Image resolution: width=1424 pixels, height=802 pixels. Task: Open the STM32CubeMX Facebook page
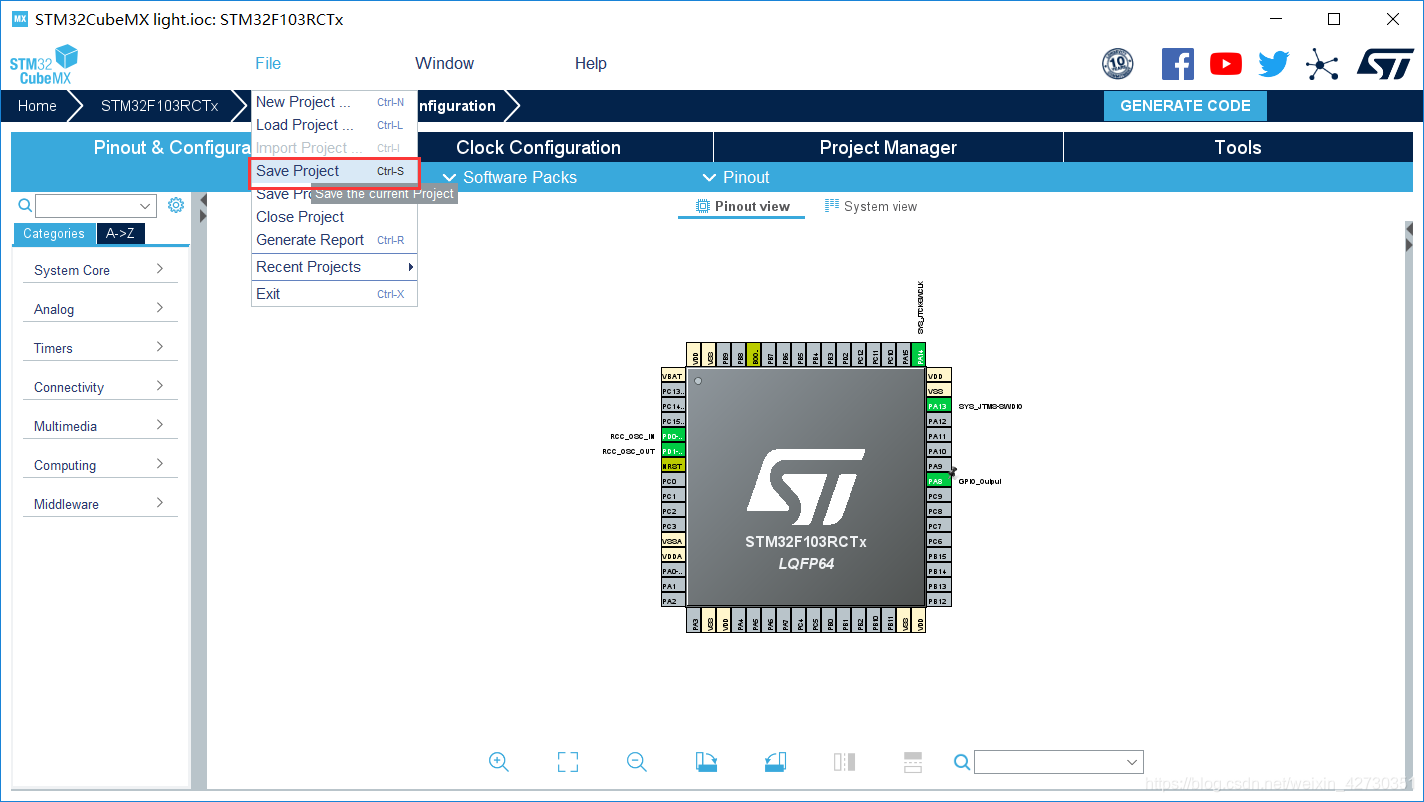(1177, 63)
